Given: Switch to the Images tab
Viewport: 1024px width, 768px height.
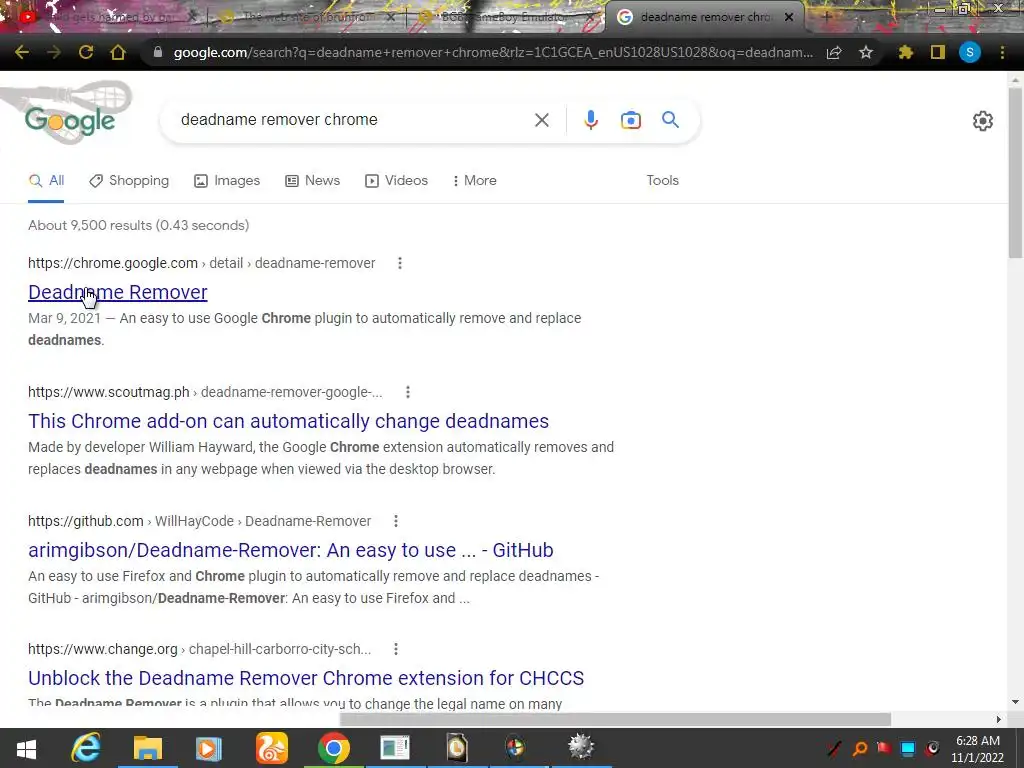Looking at the screenshot, I should click(227, 181).
